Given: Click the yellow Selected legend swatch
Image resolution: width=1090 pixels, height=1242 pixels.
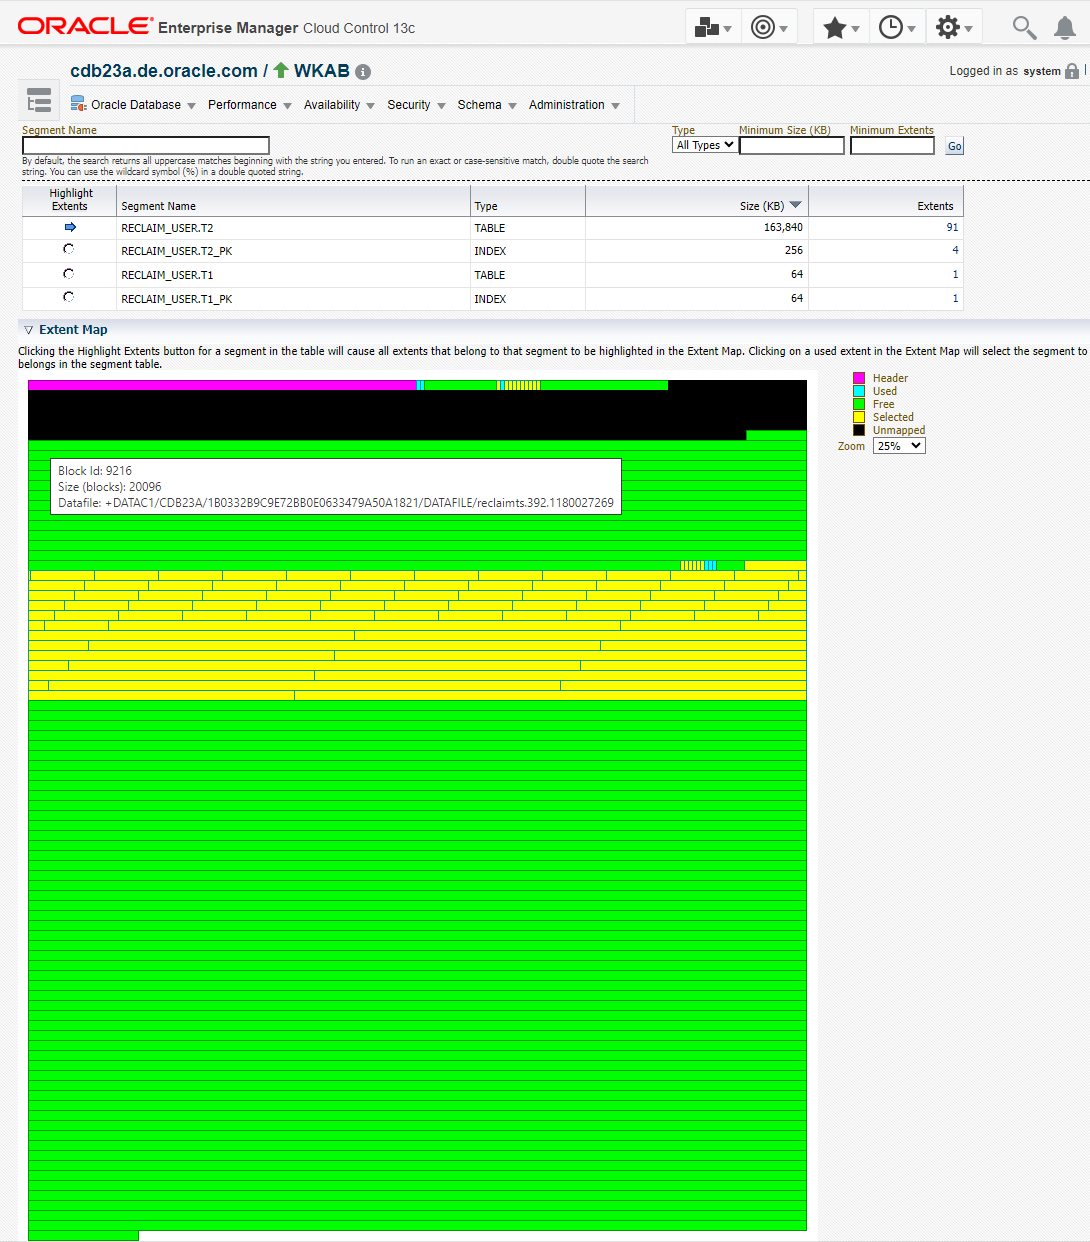Looking at the screenshot, I should pyautogui.click(x=859, y=417).
